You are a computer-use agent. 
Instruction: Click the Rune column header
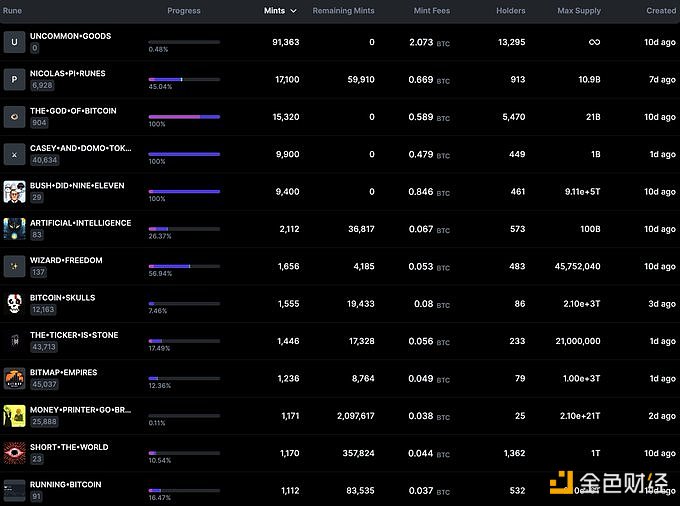[x=12, y=10]
